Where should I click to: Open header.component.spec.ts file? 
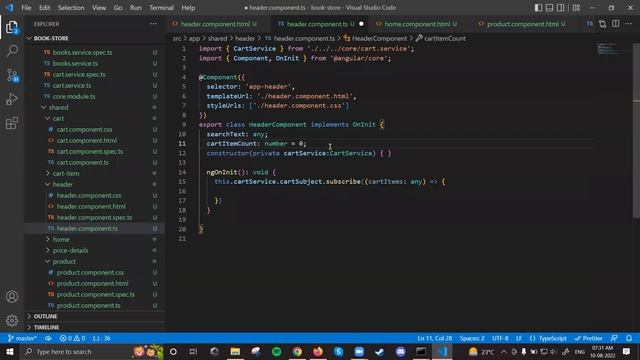pos(94,218)
